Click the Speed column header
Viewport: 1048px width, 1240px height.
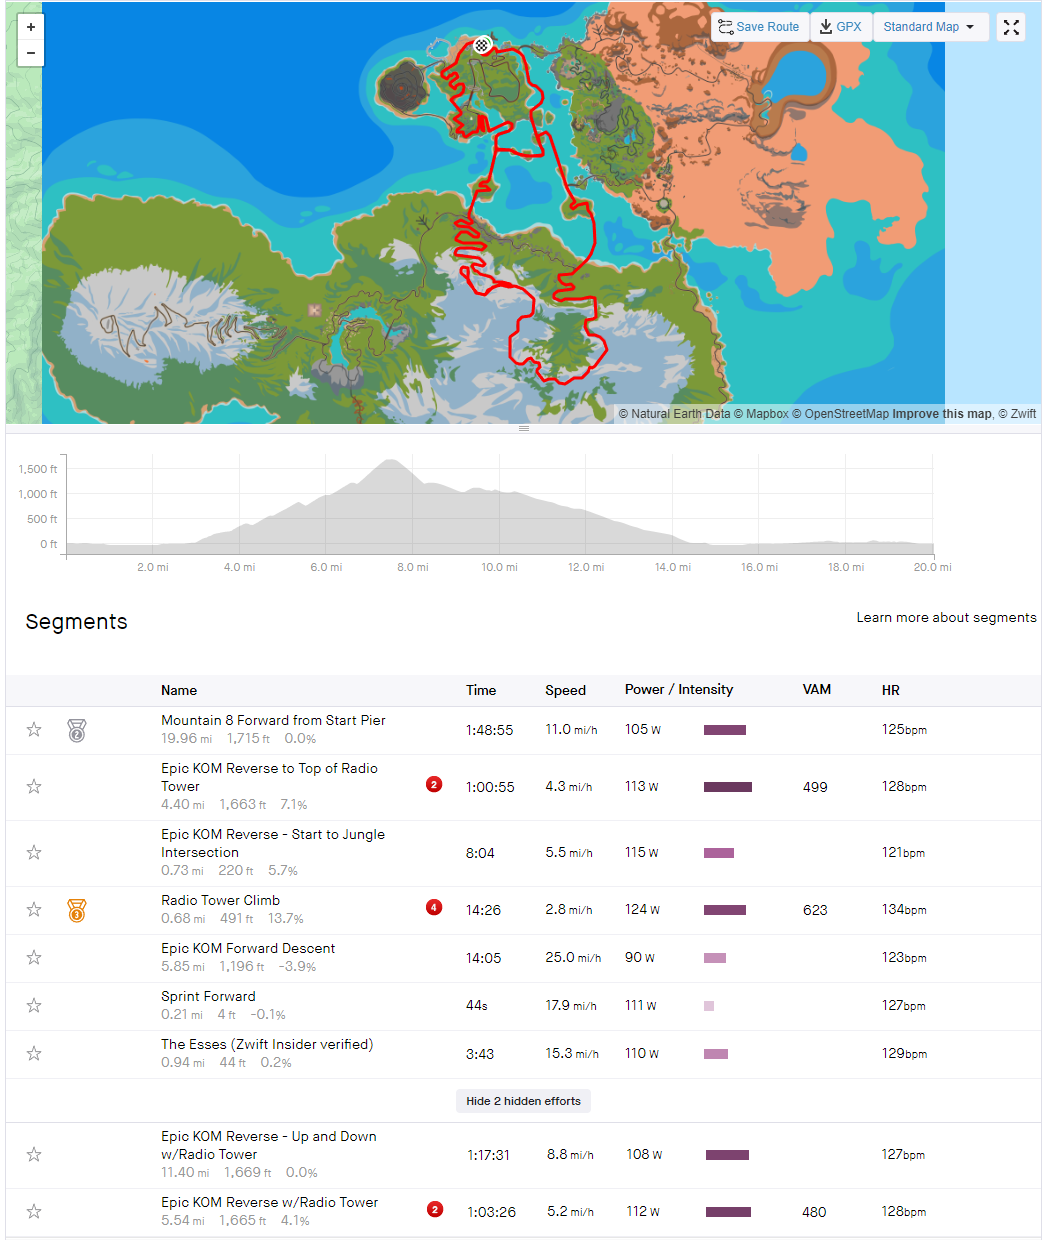565,690
